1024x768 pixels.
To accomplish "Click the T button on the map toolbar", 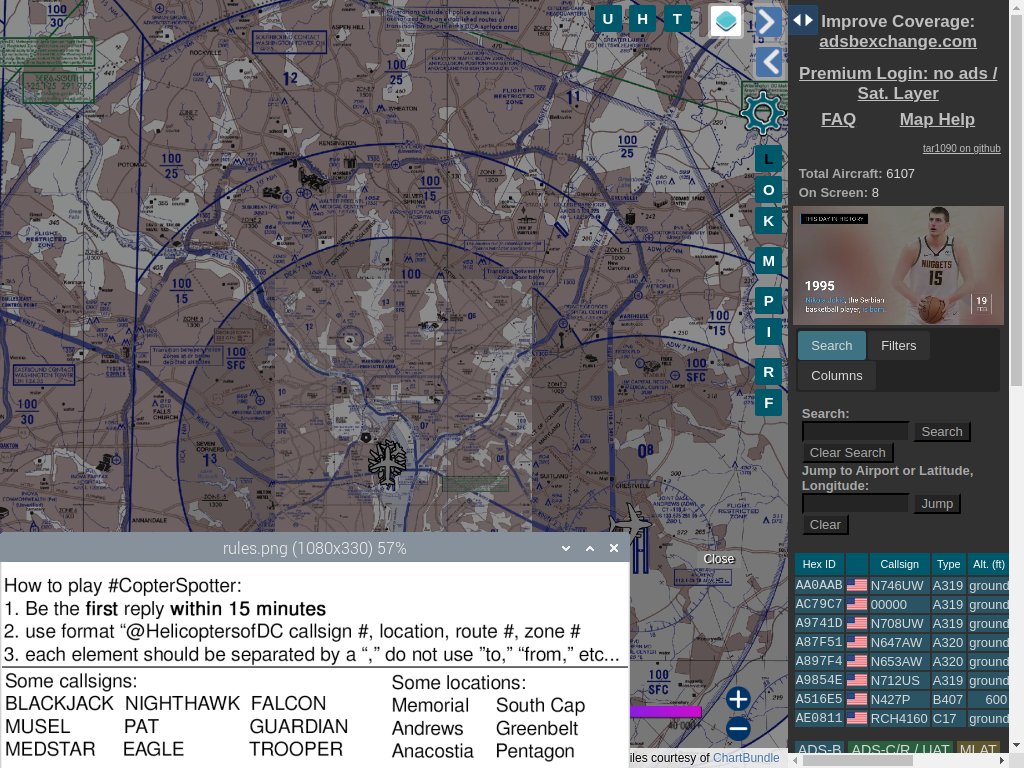I will [x=678, y=18].
